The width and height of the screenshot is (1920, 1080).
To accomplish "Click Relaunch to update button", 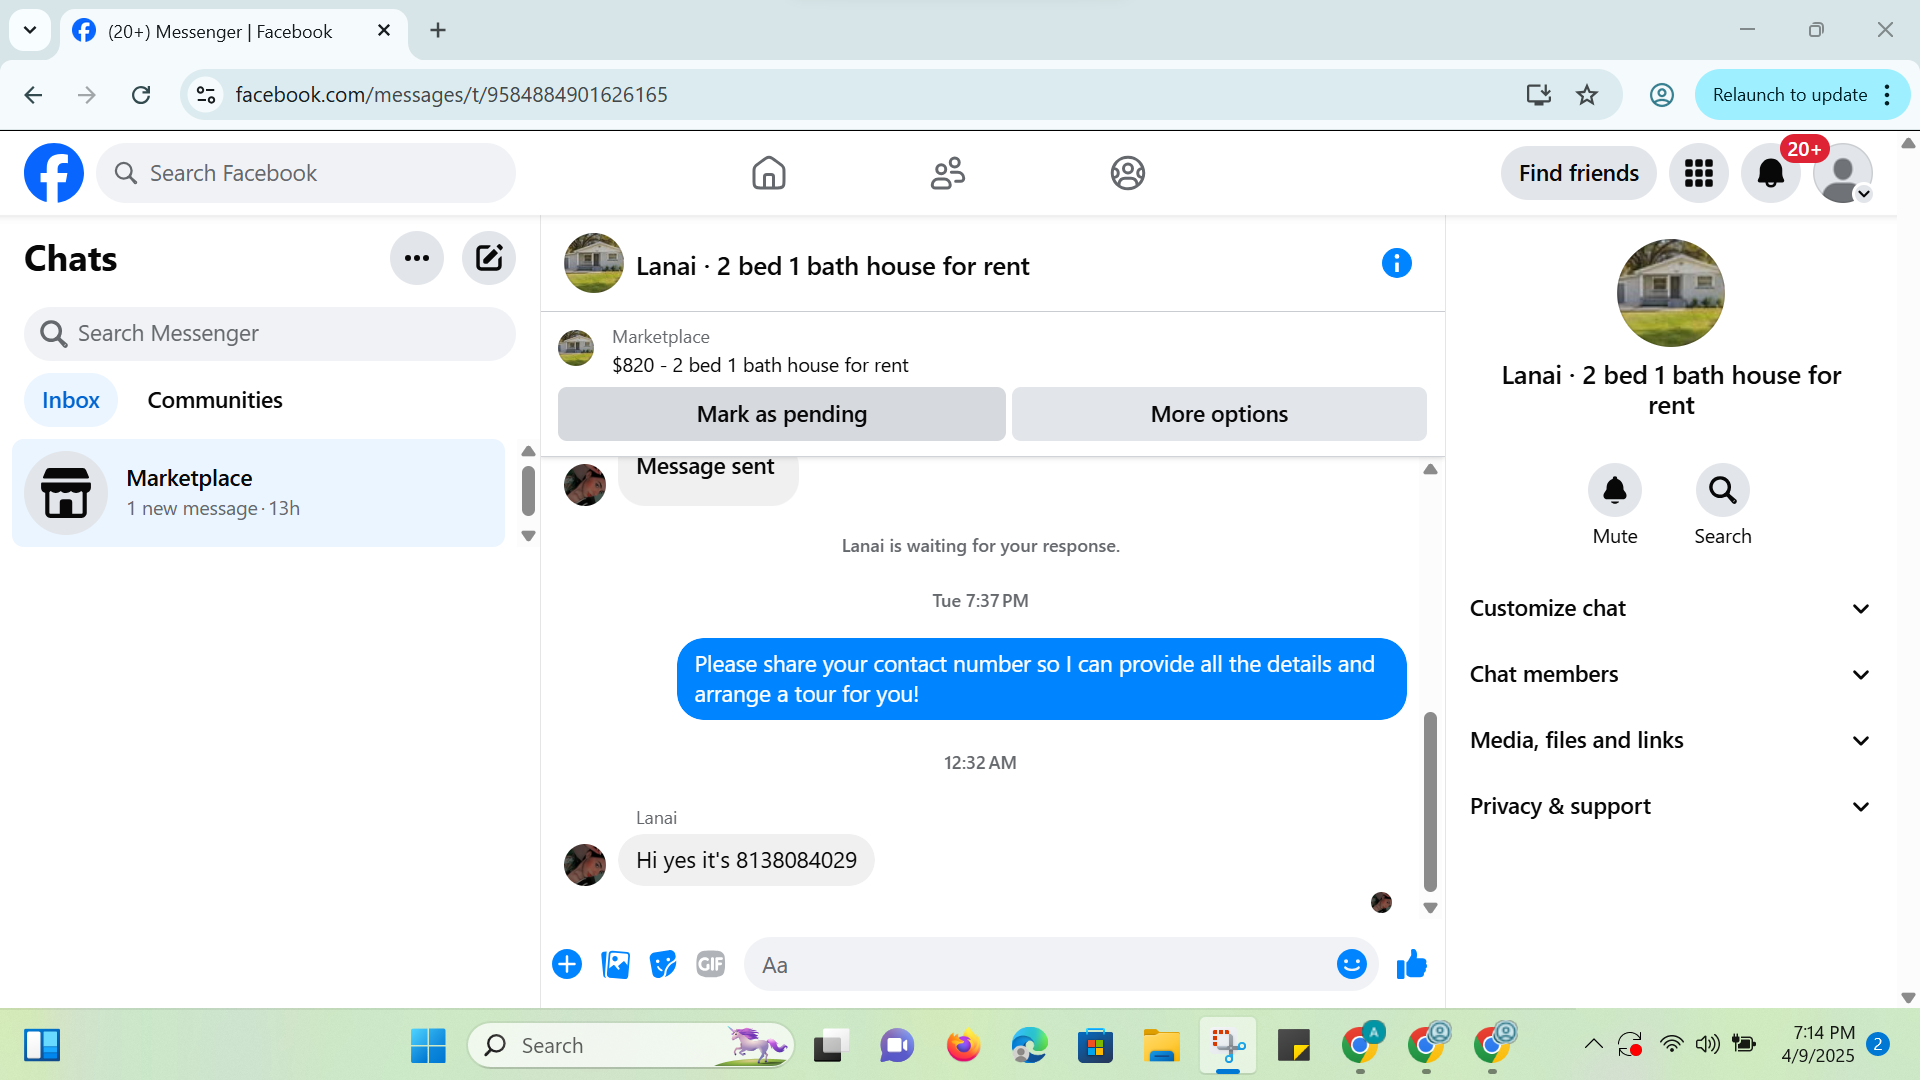I will tap(1789, 95).
